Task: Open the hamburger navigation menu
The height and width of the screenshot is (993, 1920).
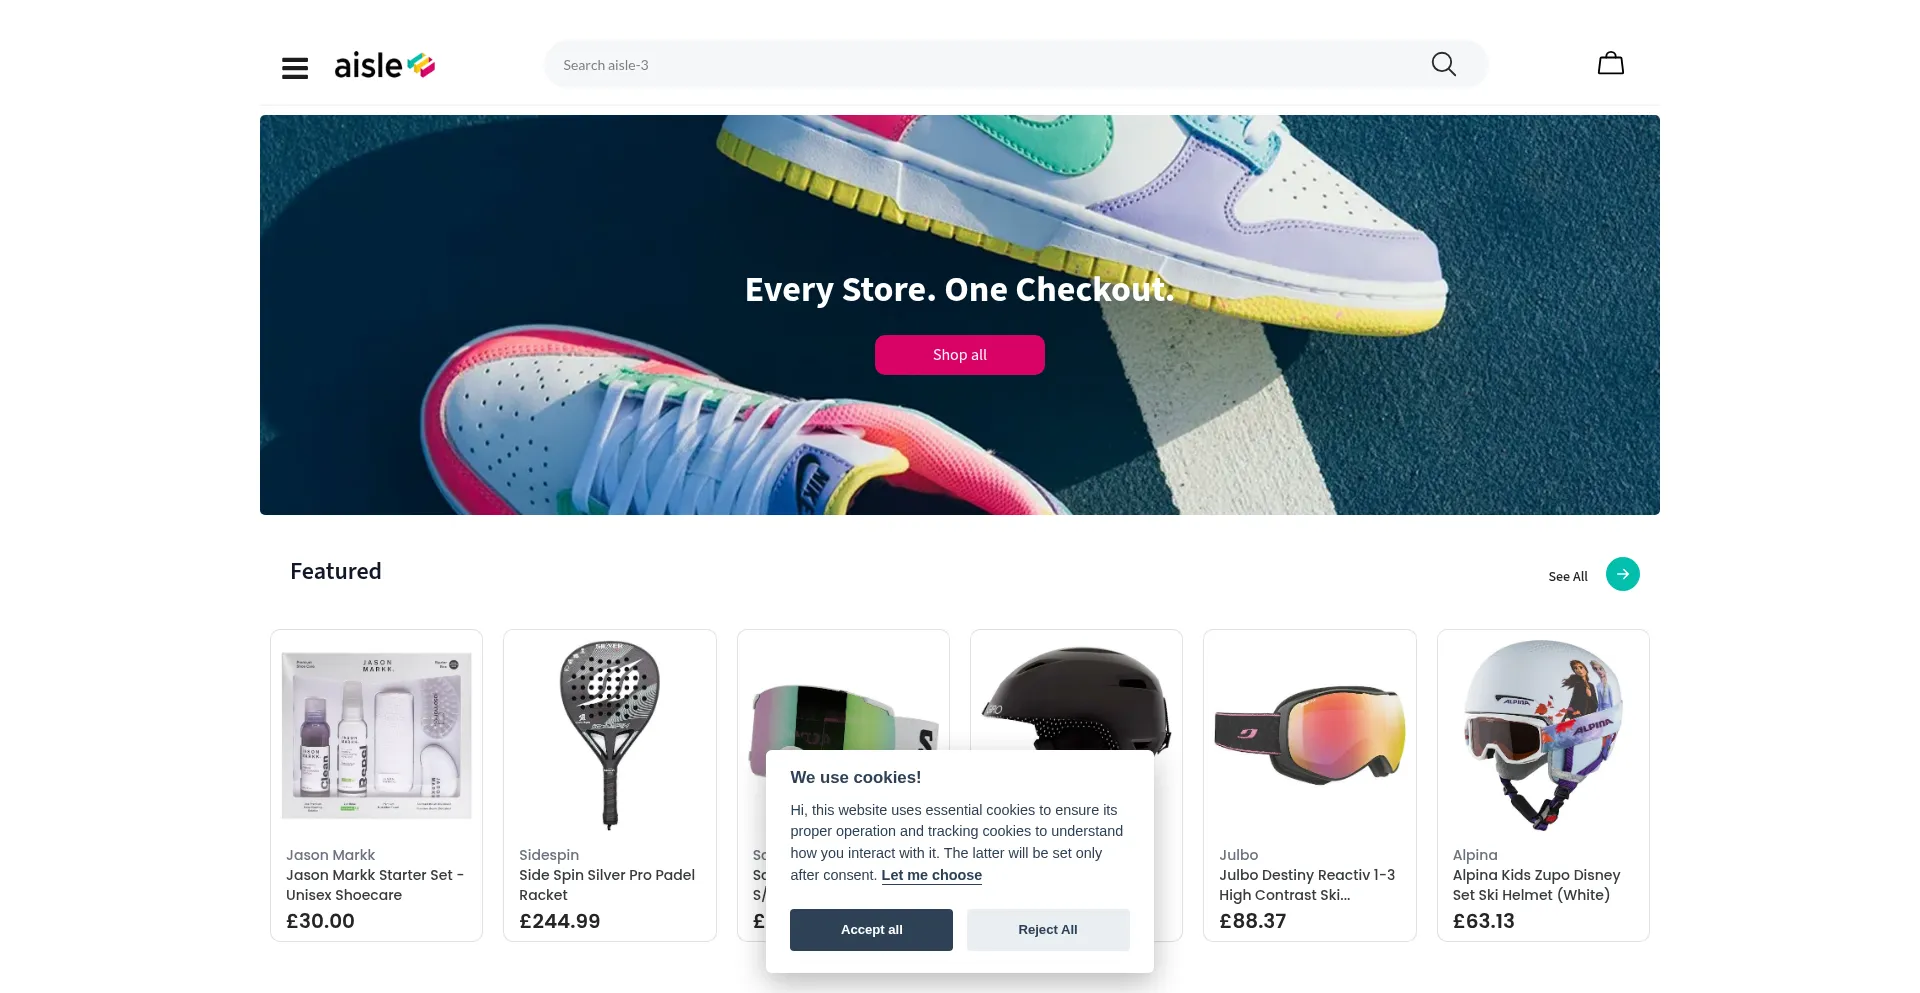Action: click(x=295, y=68)
